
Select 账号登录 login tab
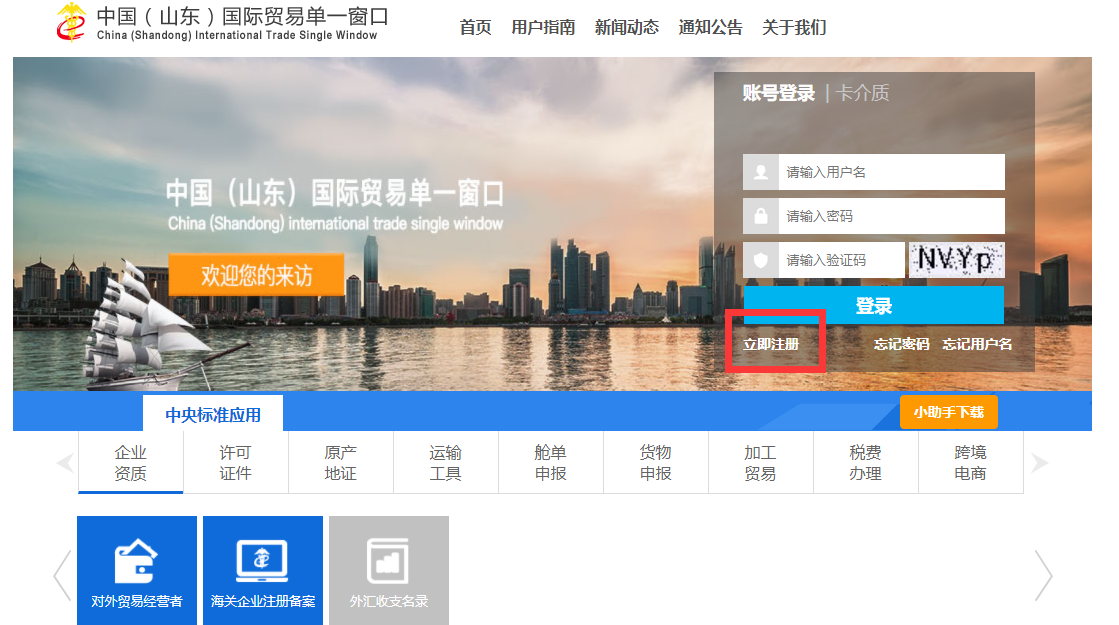pos(779,93)
